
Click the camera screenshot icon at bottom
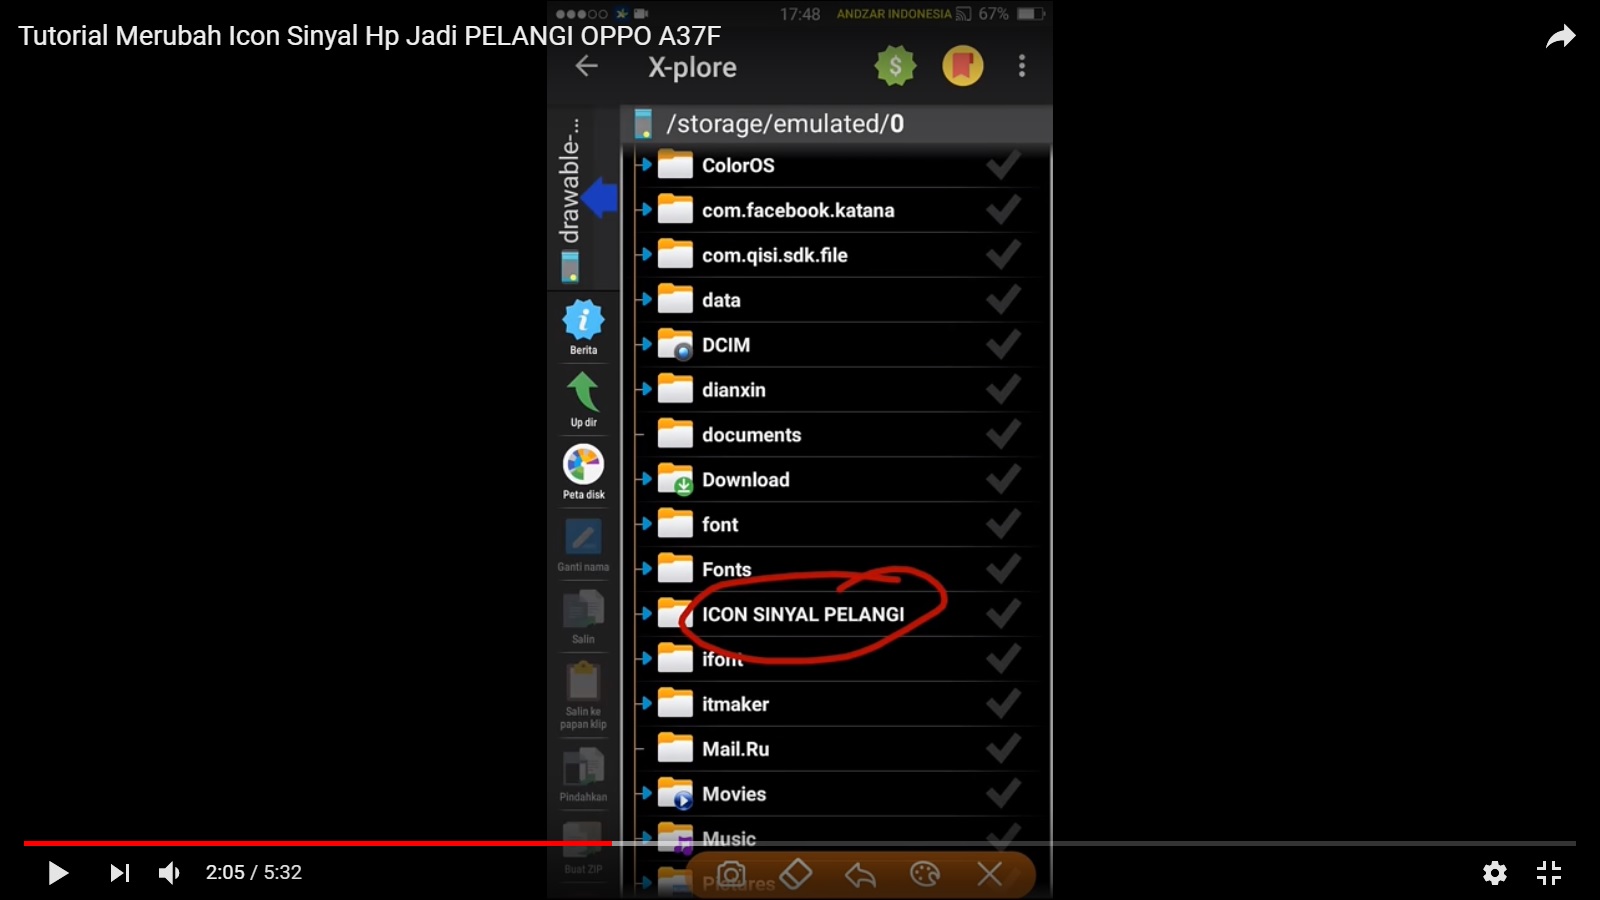tap(733, 874)
